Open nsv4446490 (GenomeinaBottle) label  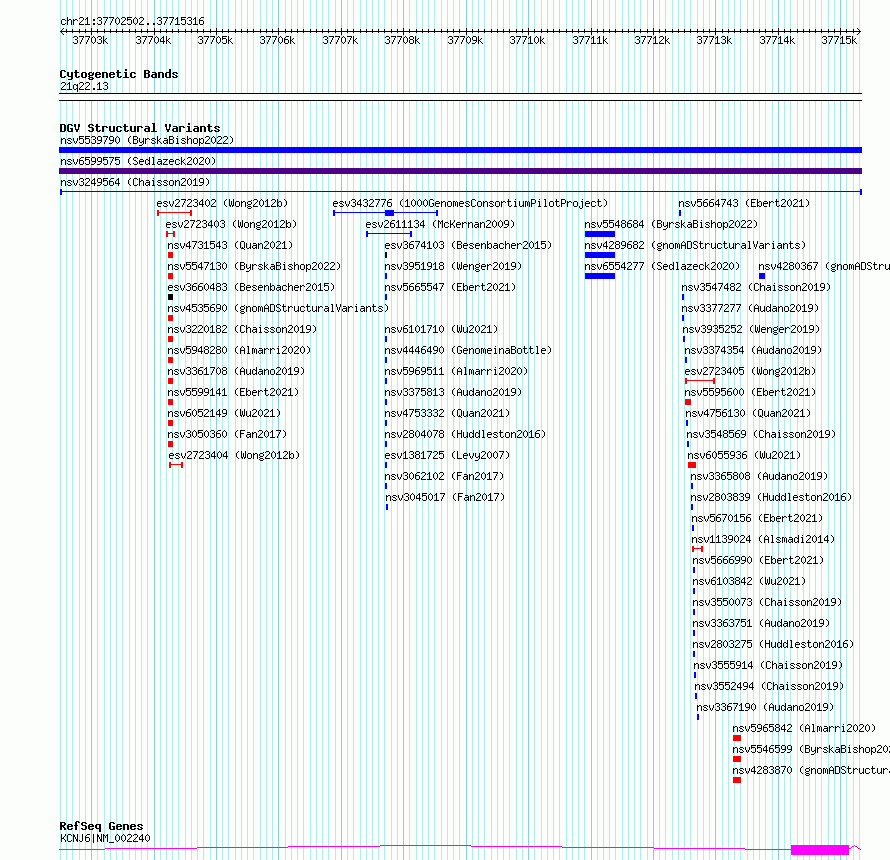(x=468, y=350)
